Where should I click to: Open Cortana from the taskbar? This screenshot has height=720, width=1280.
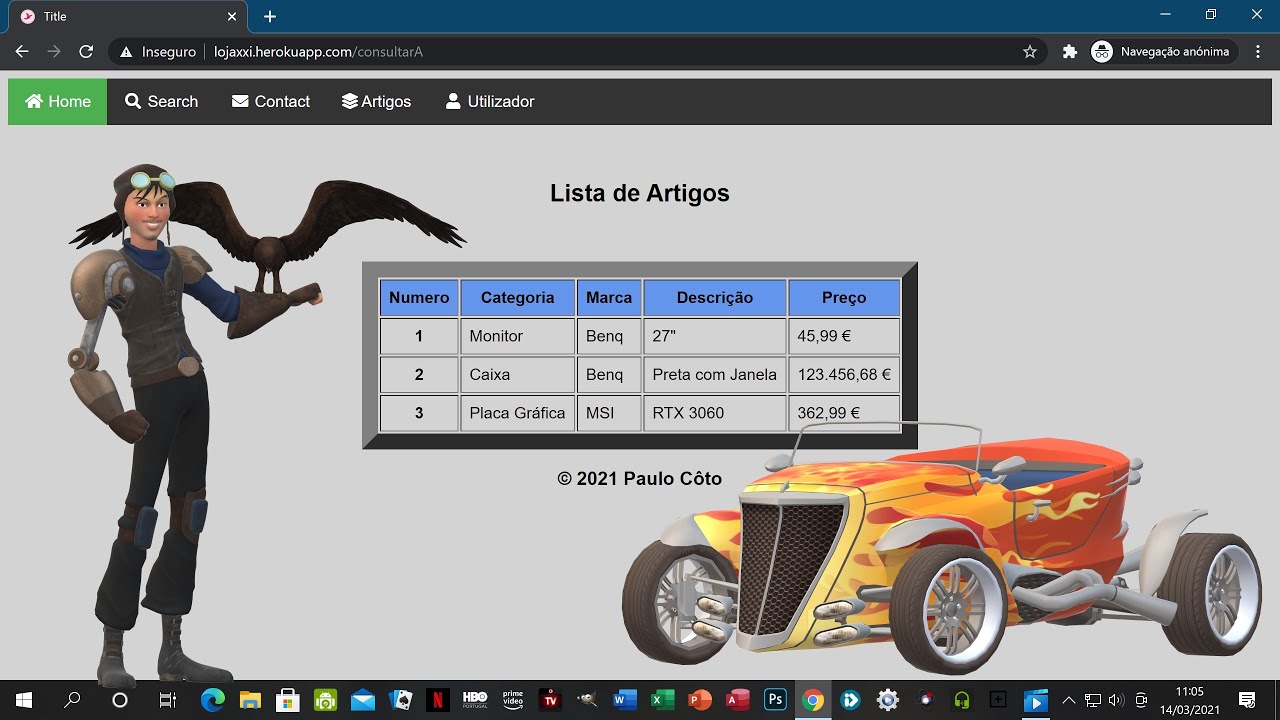pyautogui.click(x=120, y=700)
